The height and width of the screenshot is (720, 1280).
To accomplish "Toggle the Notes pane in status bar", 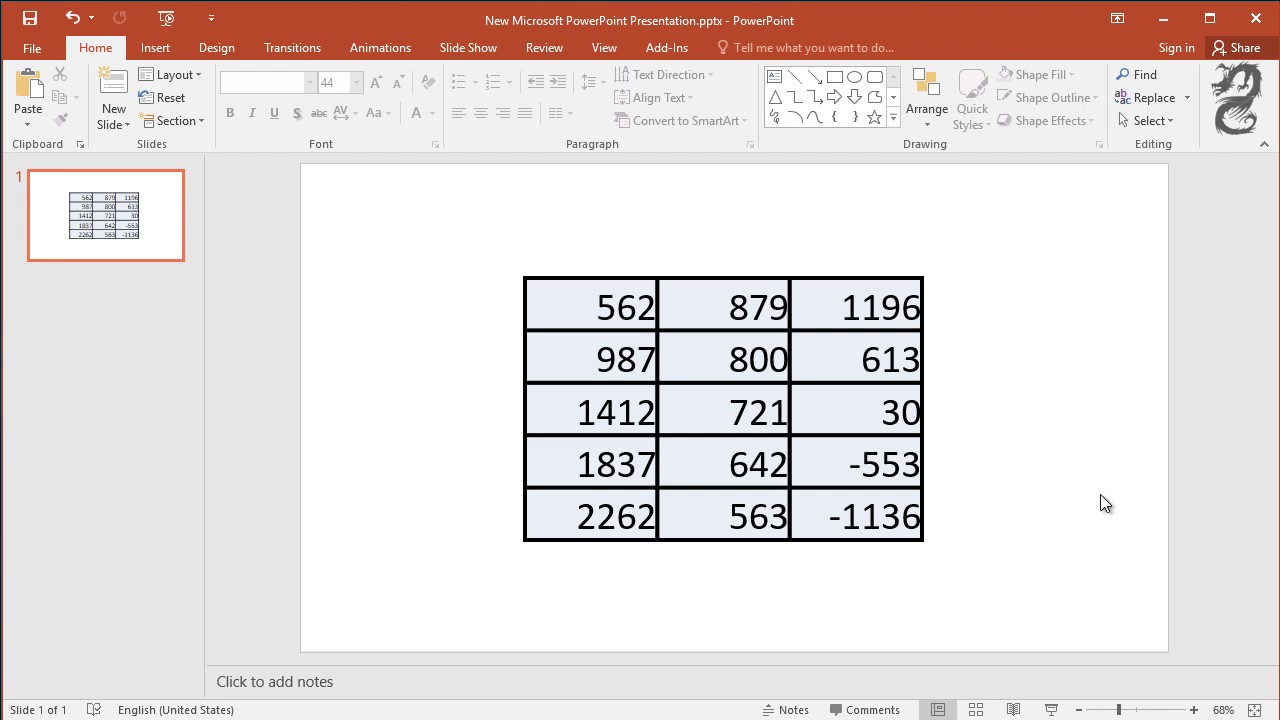I will tap(786, 710).
